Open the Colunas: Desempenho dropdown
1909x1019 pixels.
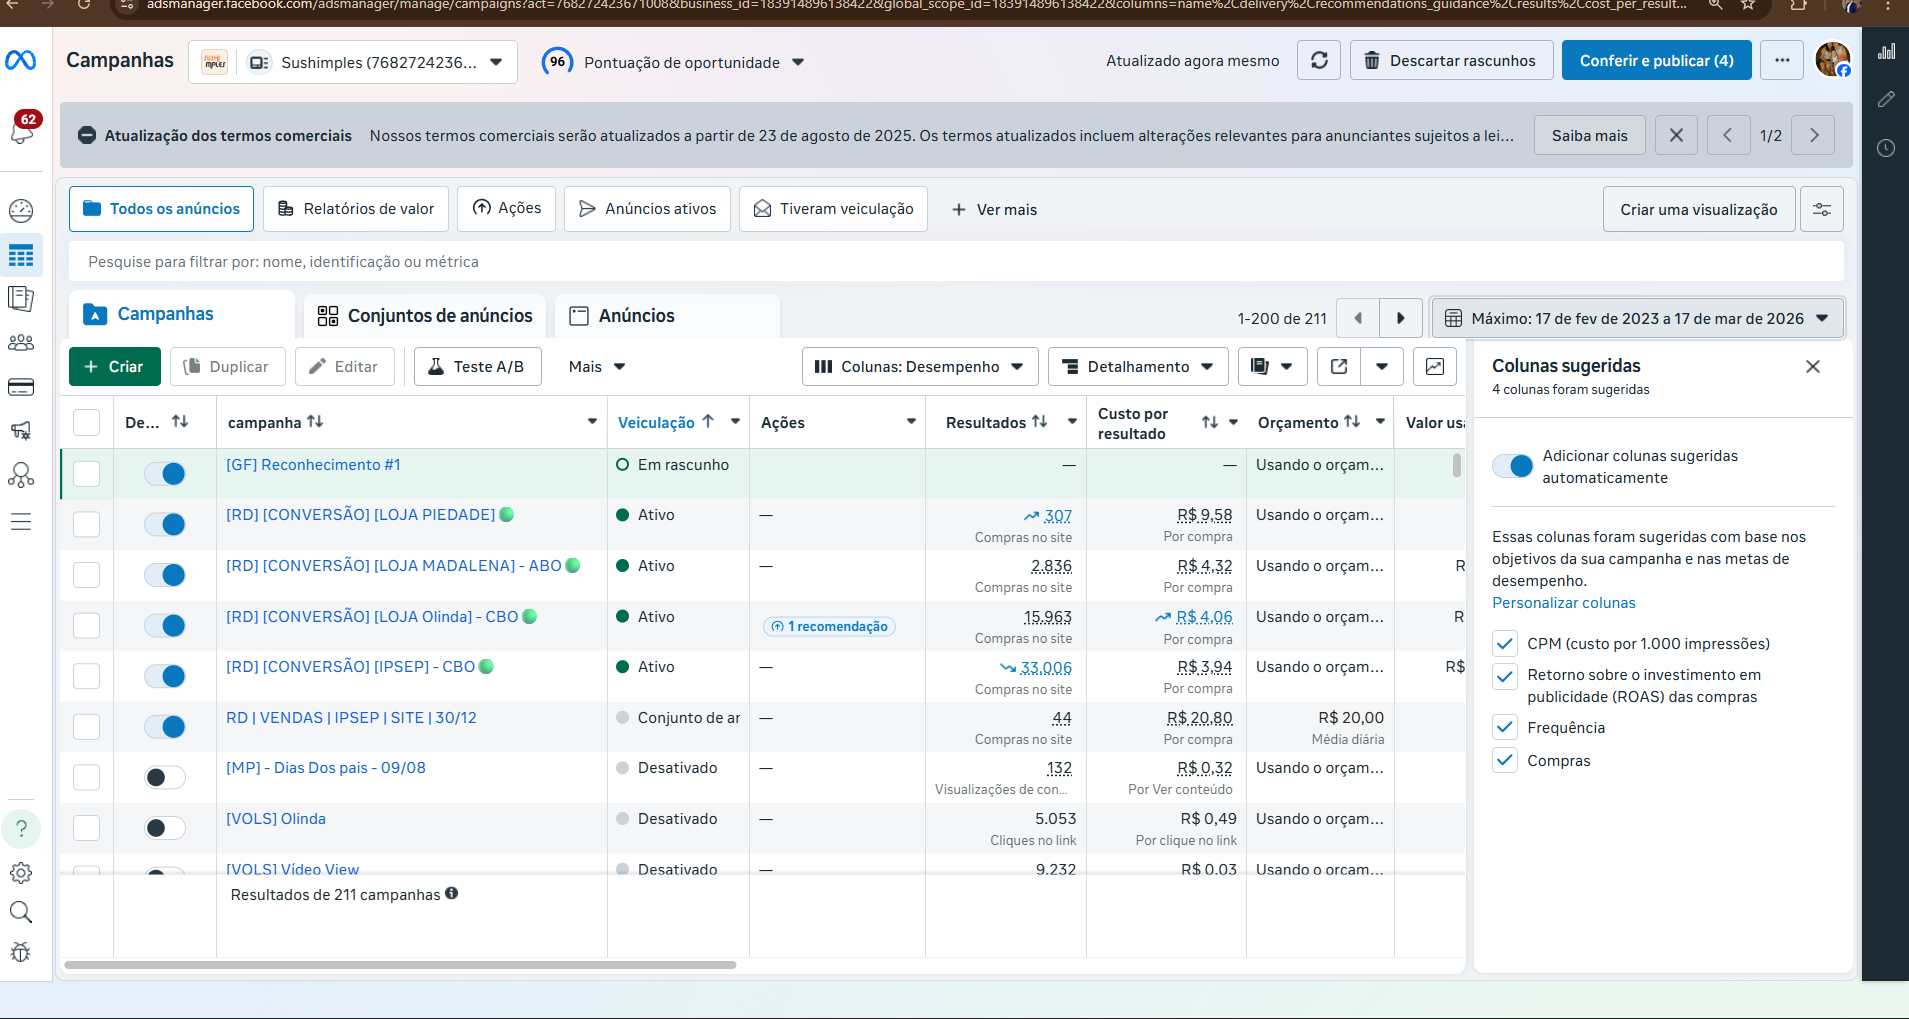tap(918, 366)
